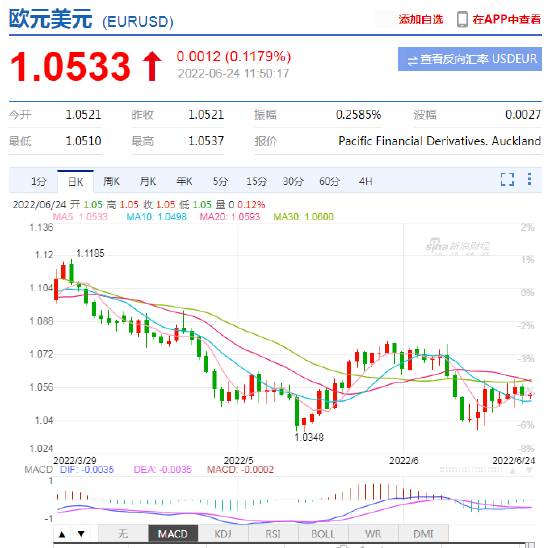Switch to the 周K weekly chart tab
Screen dimensions: 550x548
(111, 181)
